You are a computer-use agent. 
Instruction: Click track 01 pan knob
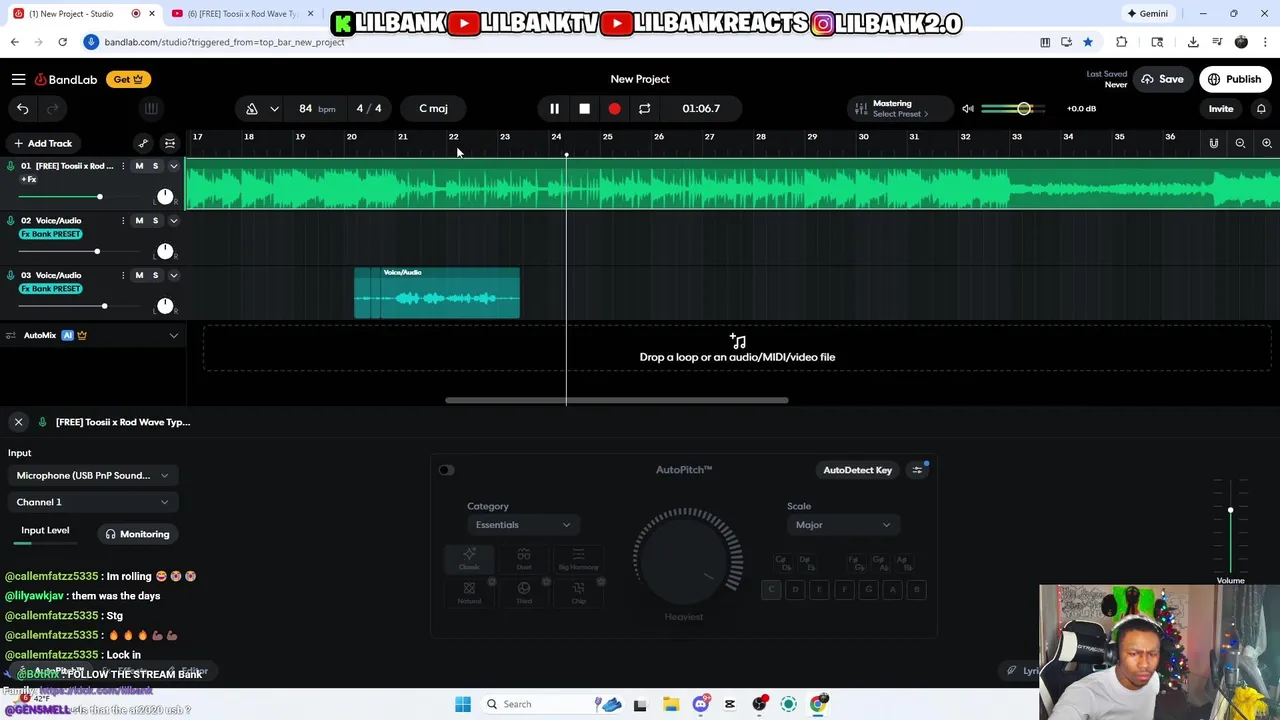coord(165,196)
